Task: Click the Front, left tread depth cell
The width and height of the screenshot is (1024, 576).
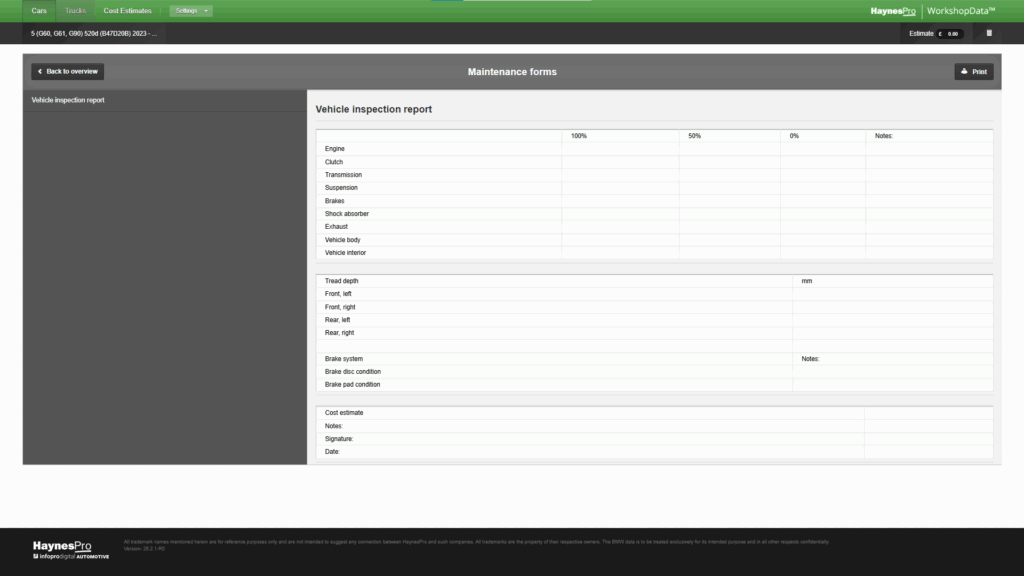Action: (x=892, y=294)
